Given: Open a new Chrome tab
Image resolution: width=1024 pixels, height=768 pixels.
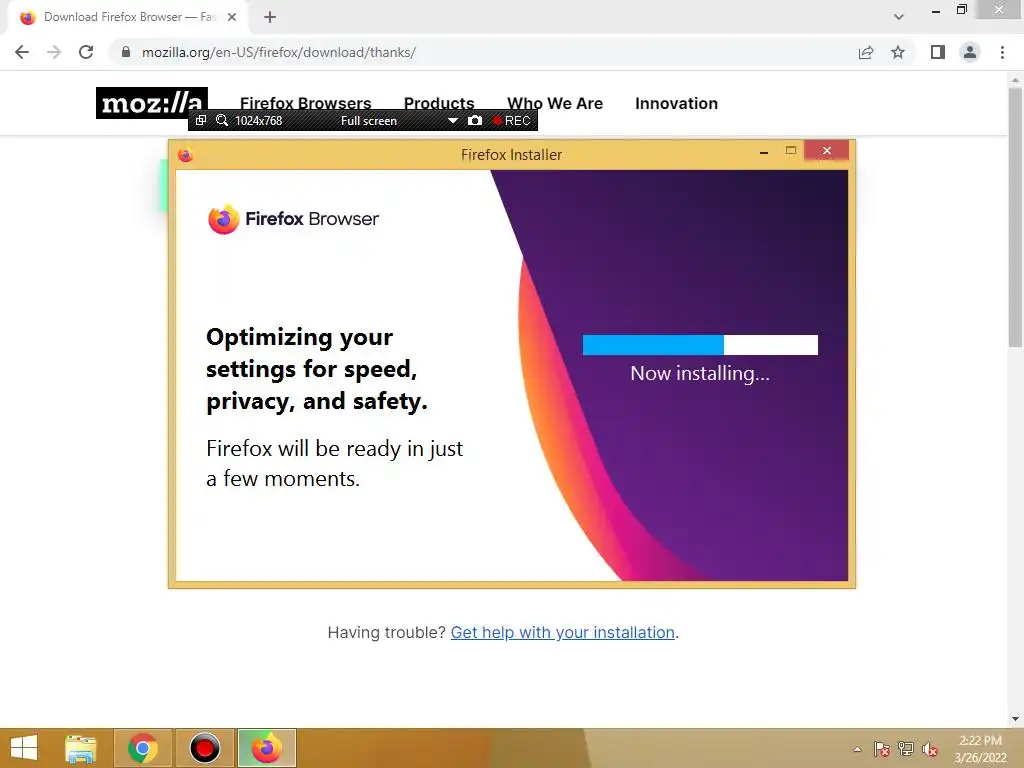Looking at the screenshot, I should click(270, 17).
